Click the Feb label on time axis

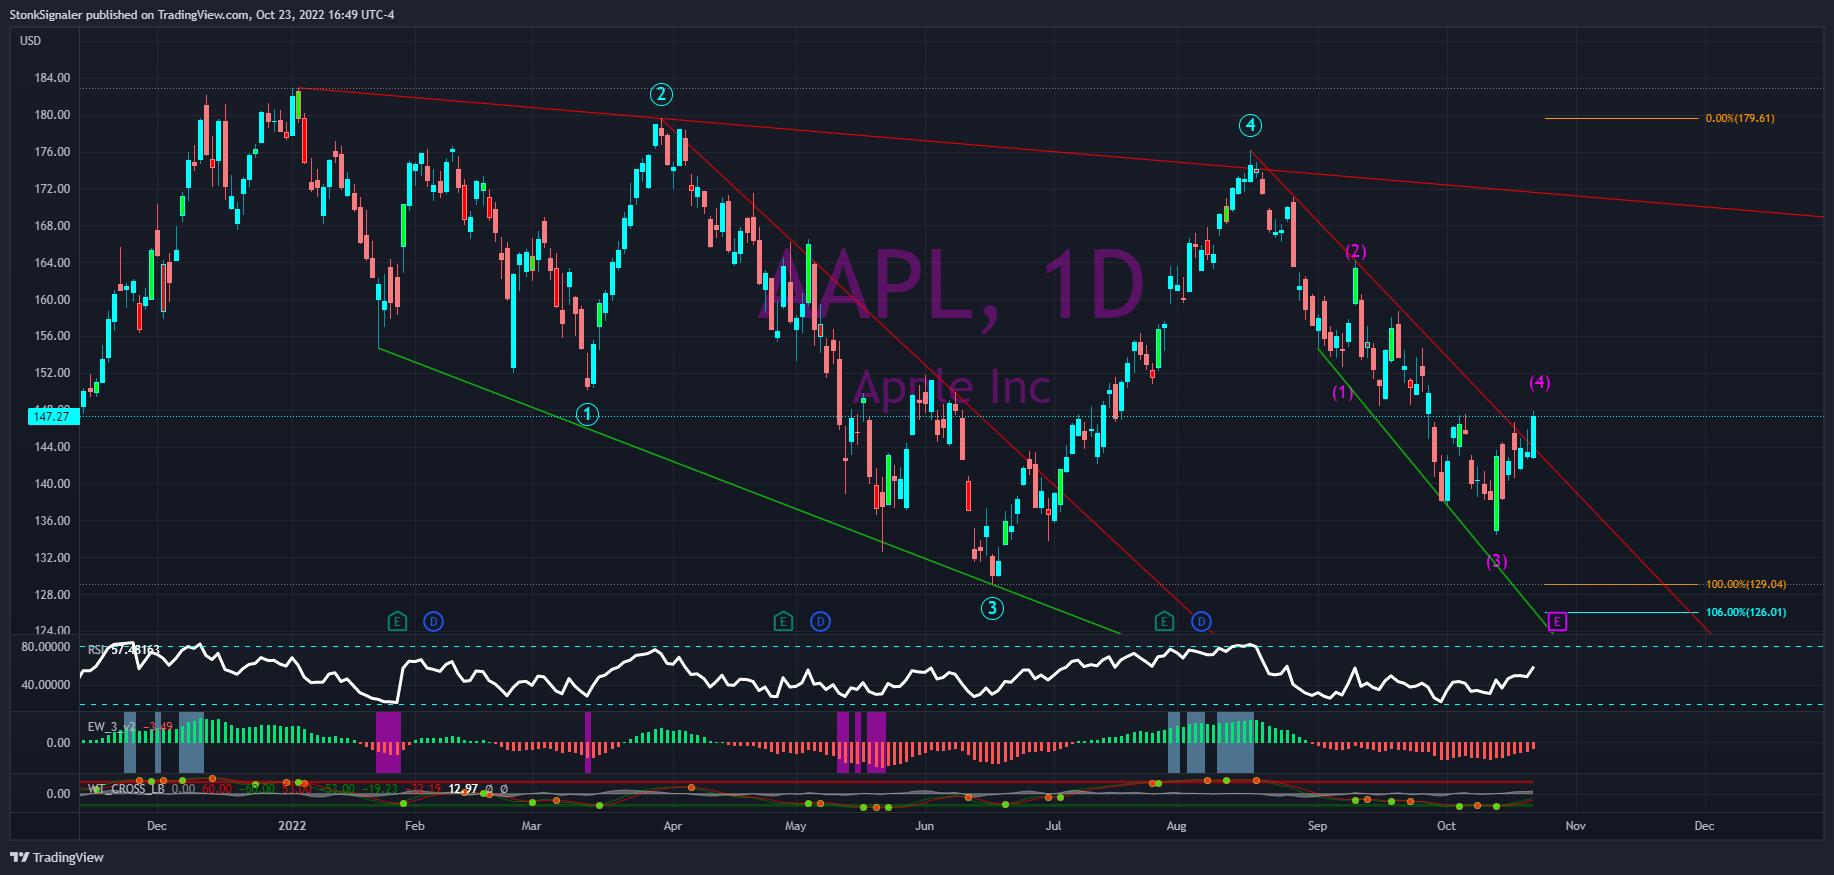pos(414,826)
